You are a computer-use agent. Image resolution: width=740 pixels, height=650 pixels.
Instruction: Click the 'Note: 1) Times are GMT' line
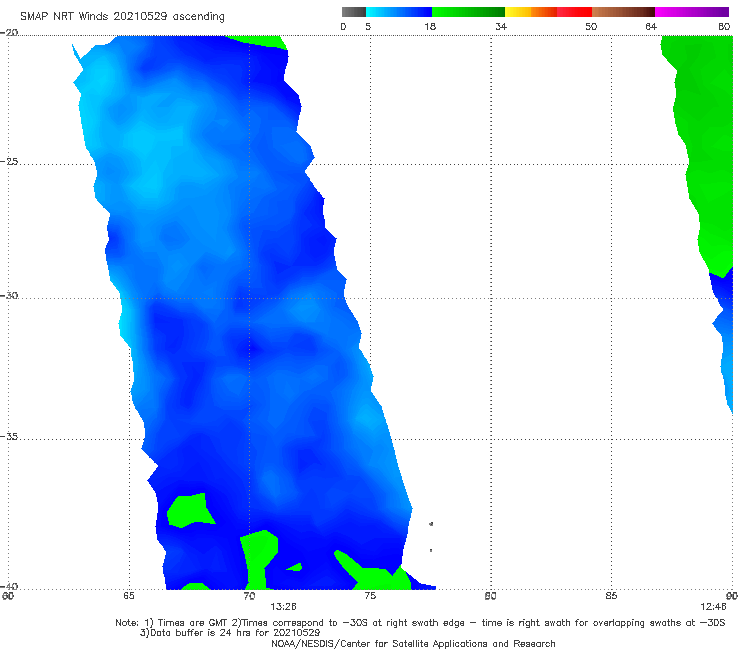(x=420, y=623)
